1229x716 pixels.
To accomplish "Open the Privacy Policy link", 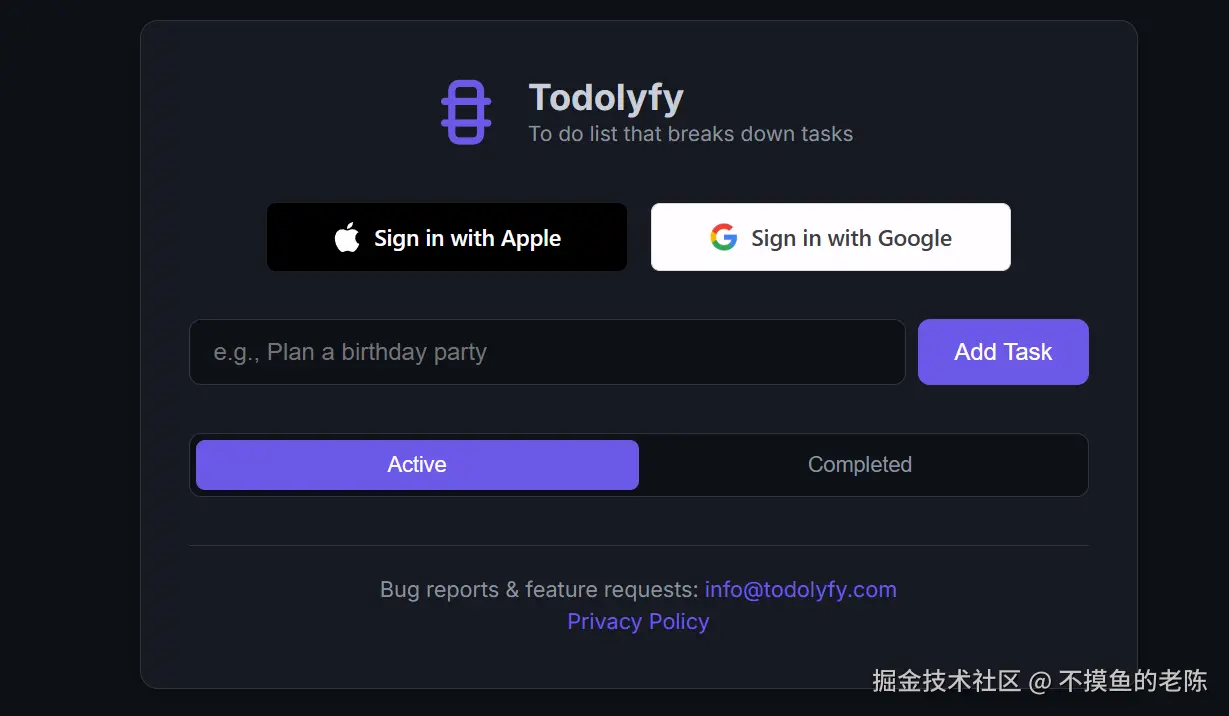I will (638, 622).
